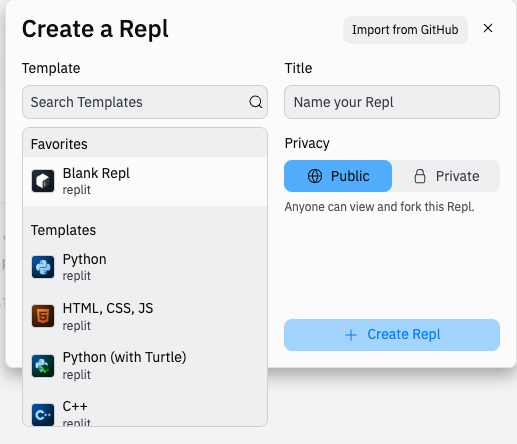
Task: Select the Blank Repl favorite
Action: [x=145, y=181]
